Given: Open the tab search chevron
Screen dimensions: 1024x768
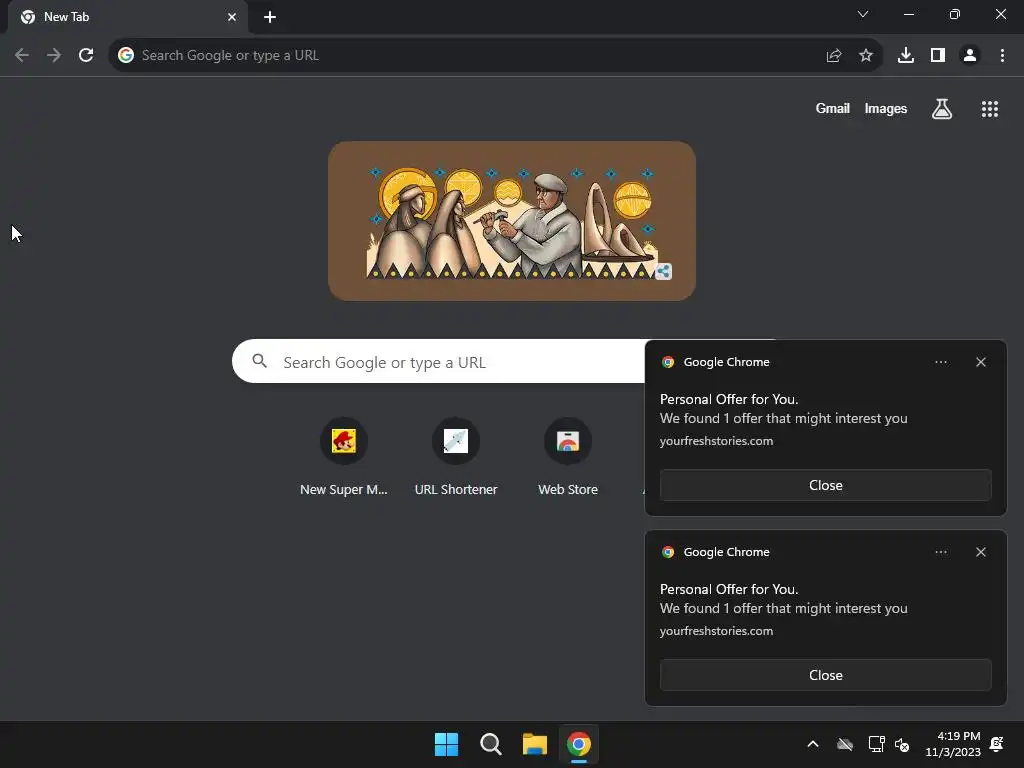Looking at the screenshot, I should [x=863, y=14].
